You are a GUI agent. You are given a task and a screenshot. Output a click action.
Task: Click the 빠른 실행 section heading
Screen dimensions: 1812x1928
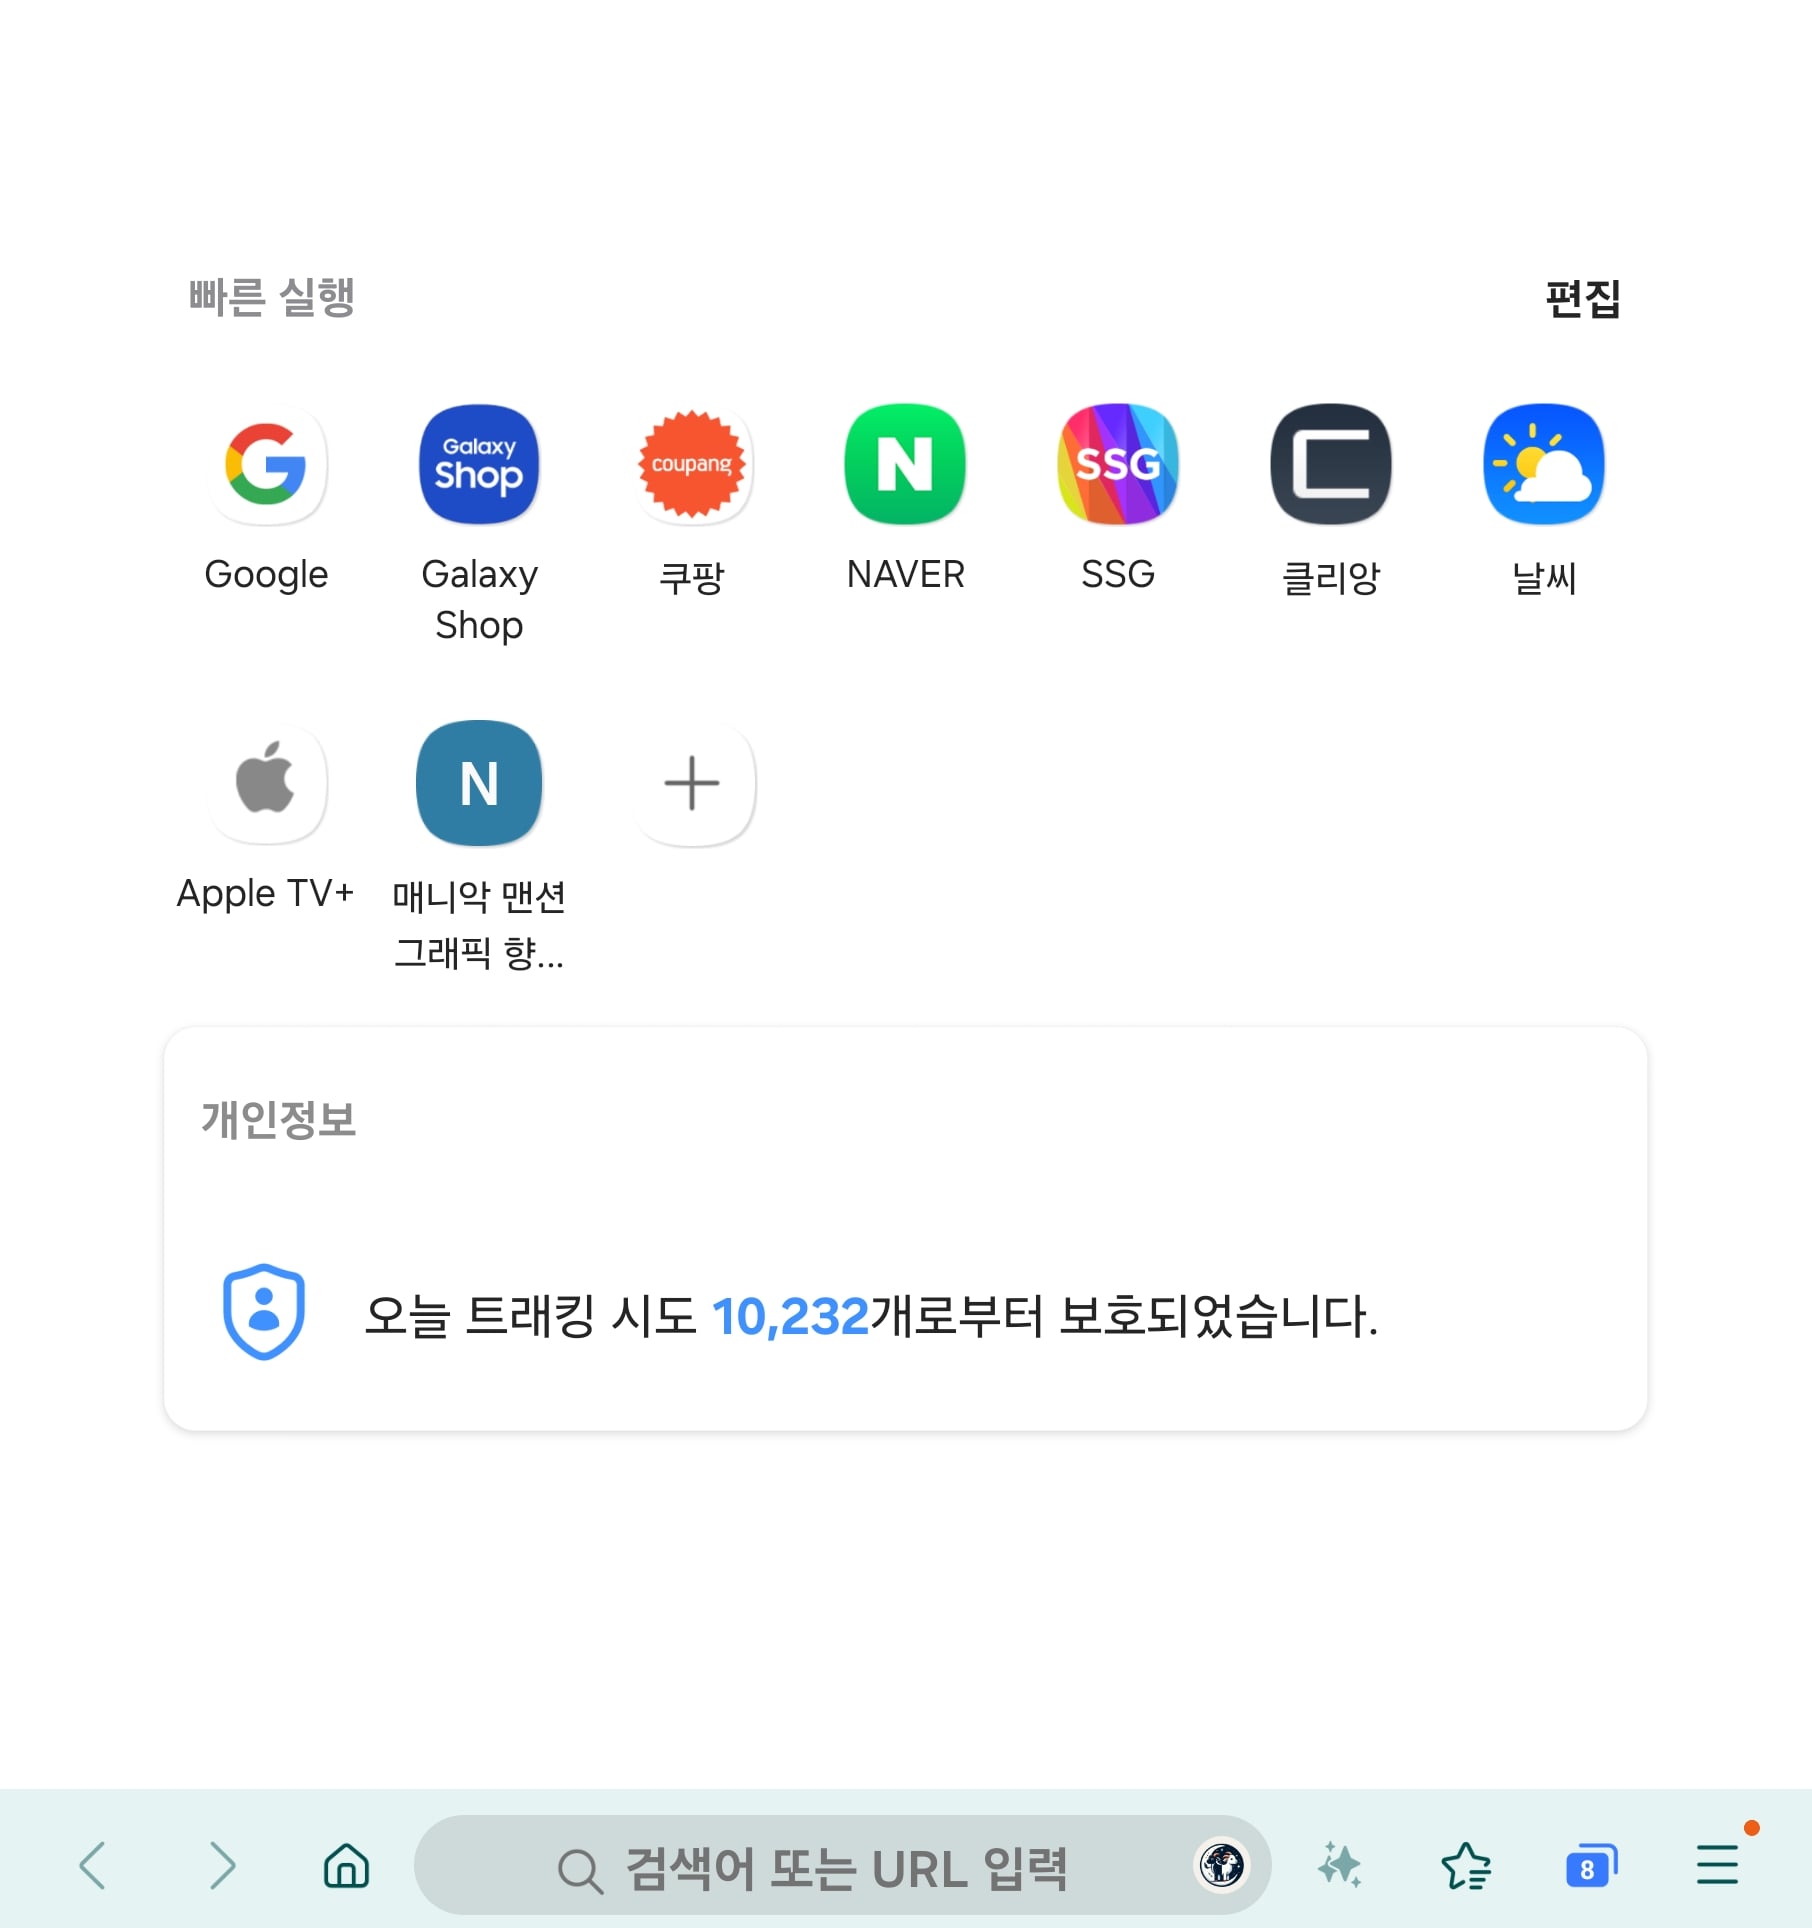[x=272, y=297]
